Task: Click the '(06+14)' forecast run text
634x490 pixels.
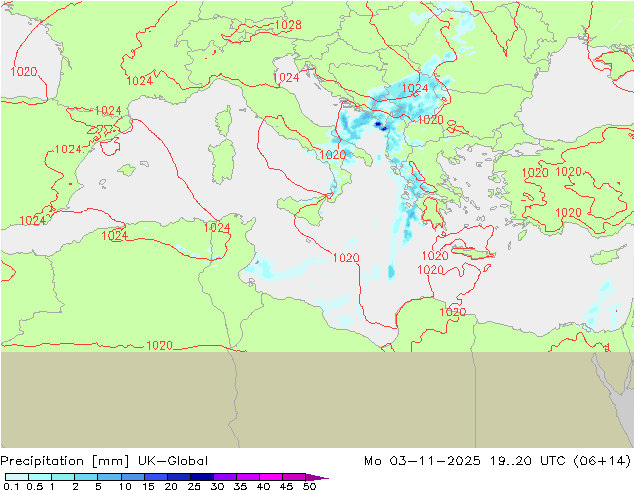Action: [x=602, y=461]
